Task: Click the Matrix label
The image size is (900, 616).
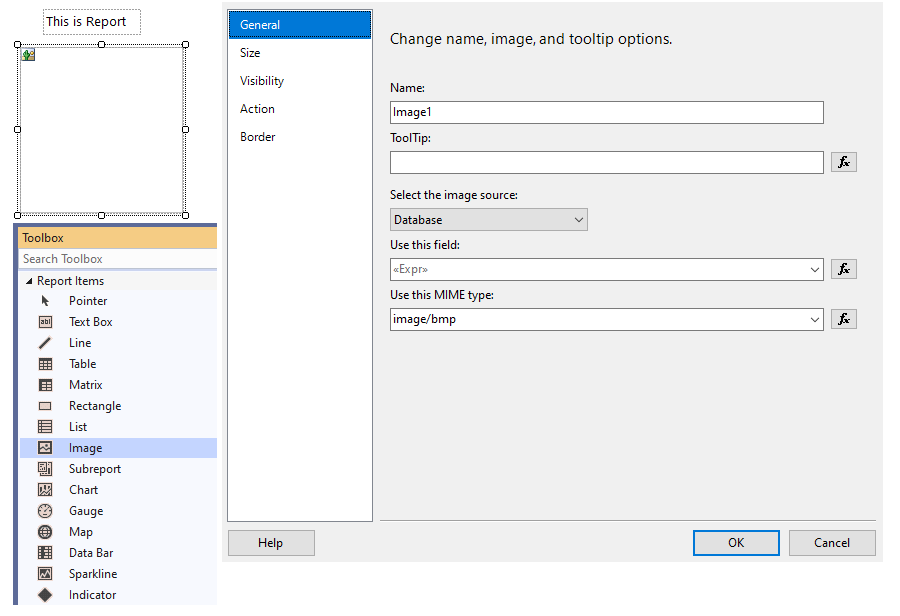Action: 86,385
